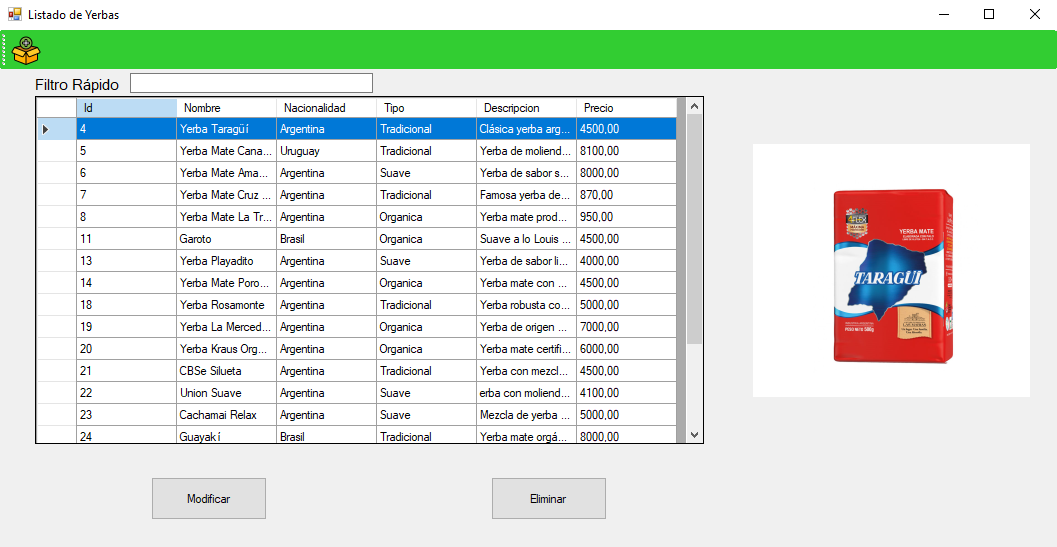1057x547 pixels.
Task: Click the Taragüi yerba product image
Action: pos(891,271)
